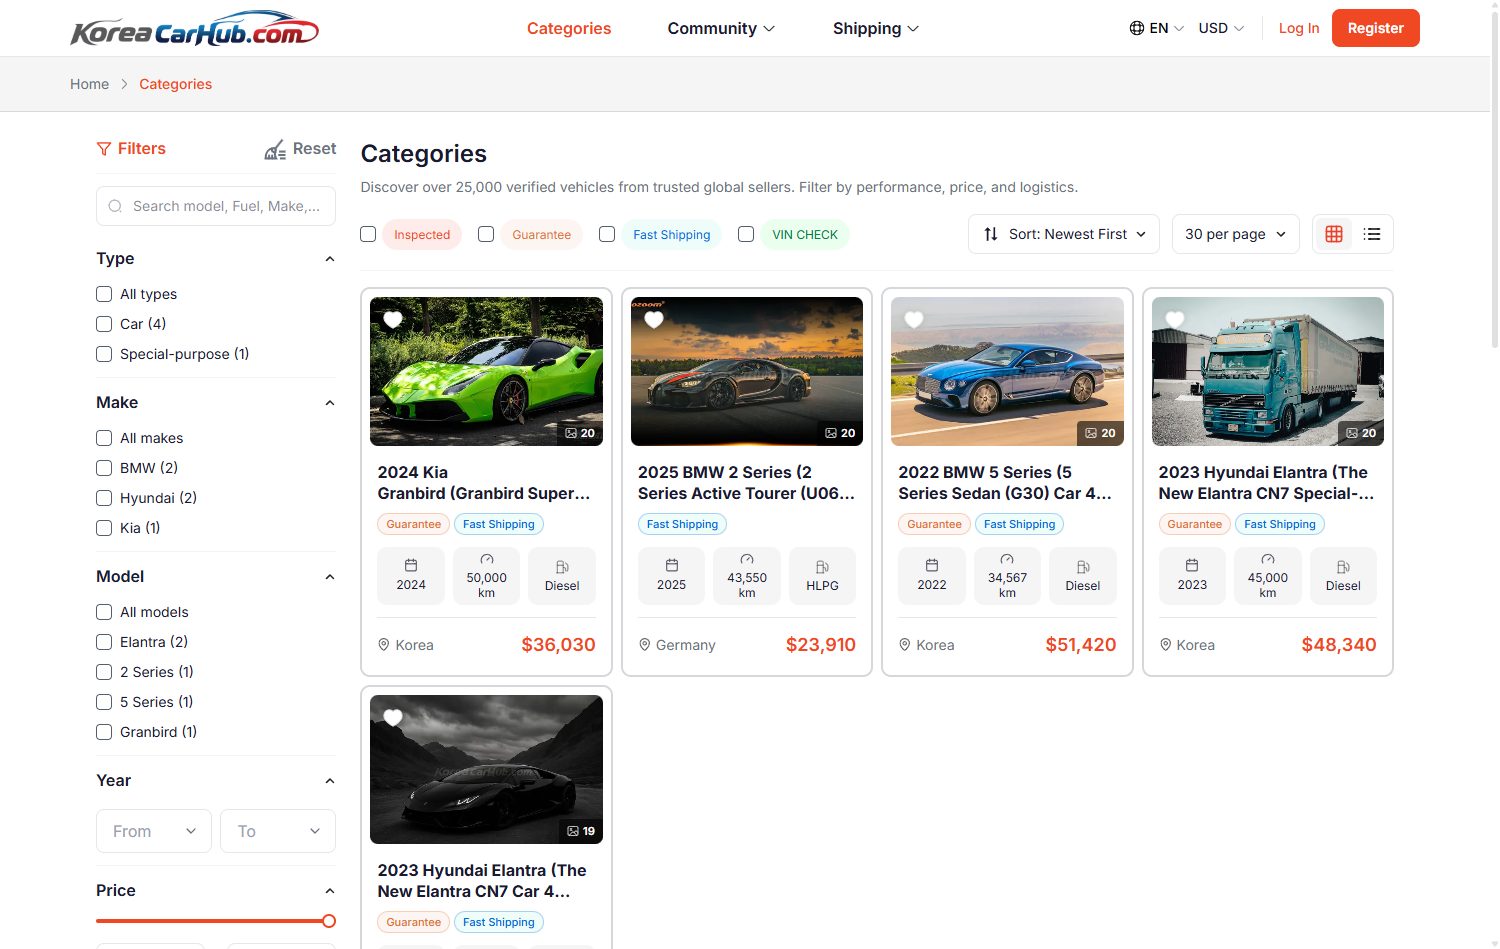Favorite the 2025 BMW 2 Series heart icon
The height and width of the screenshot is (949, 1500).
click(x=654, y=320)
